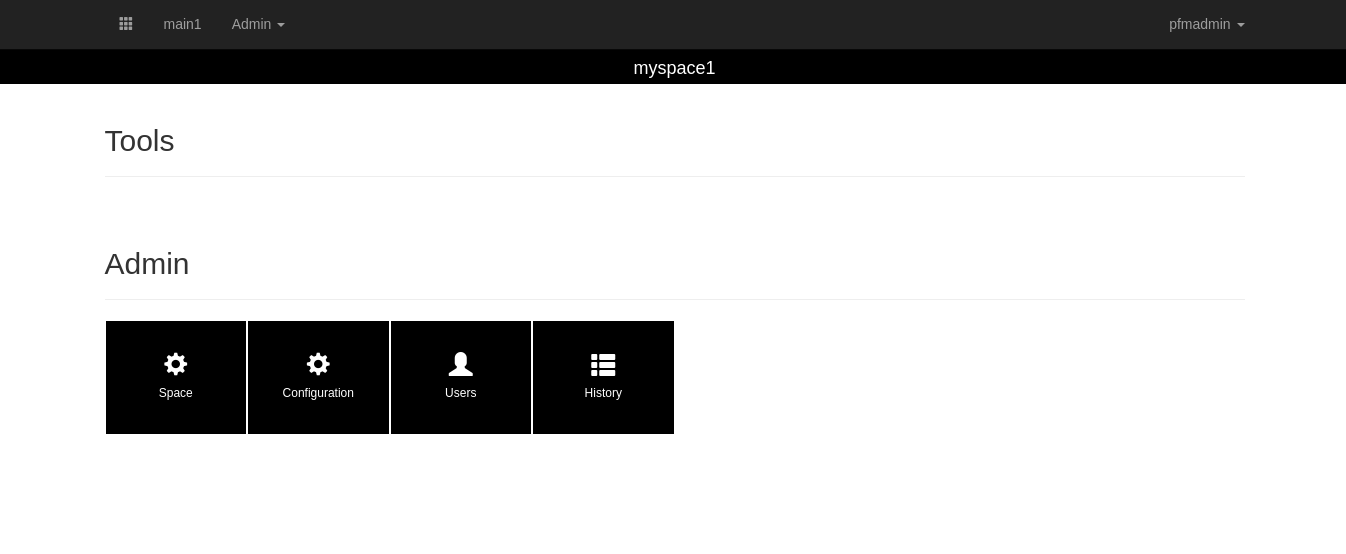Click the History label text
Screen dimensions: 1346x554
[603, 393]
